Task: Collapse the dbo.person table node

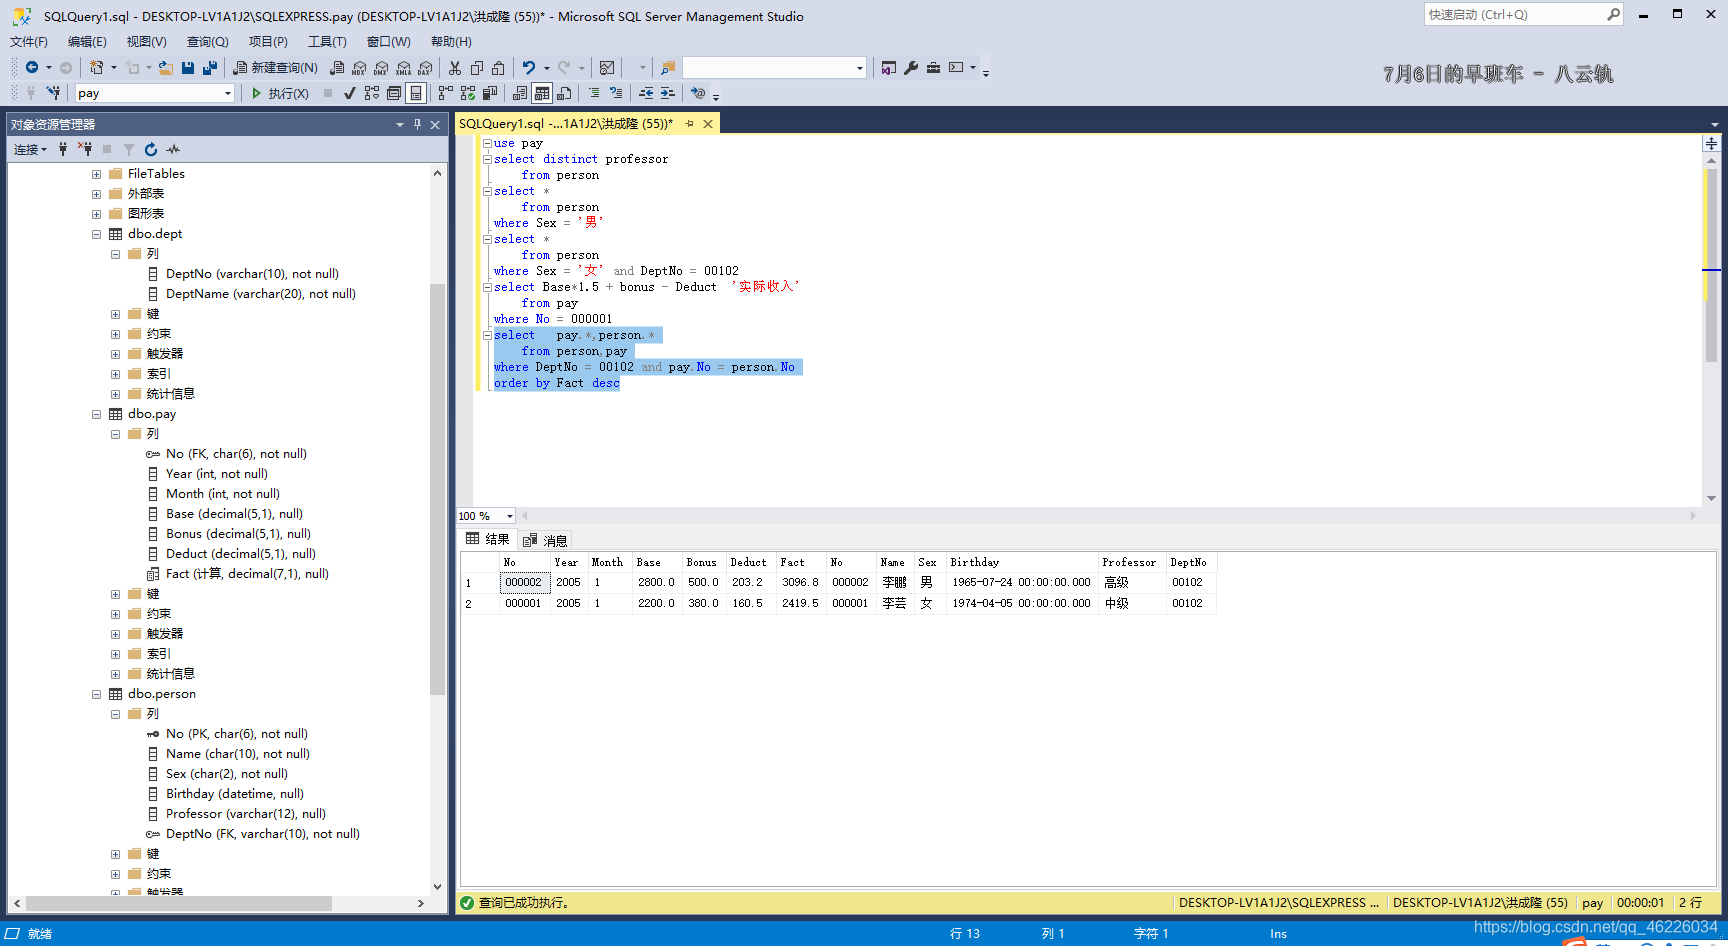Action: tap(97, 694)
